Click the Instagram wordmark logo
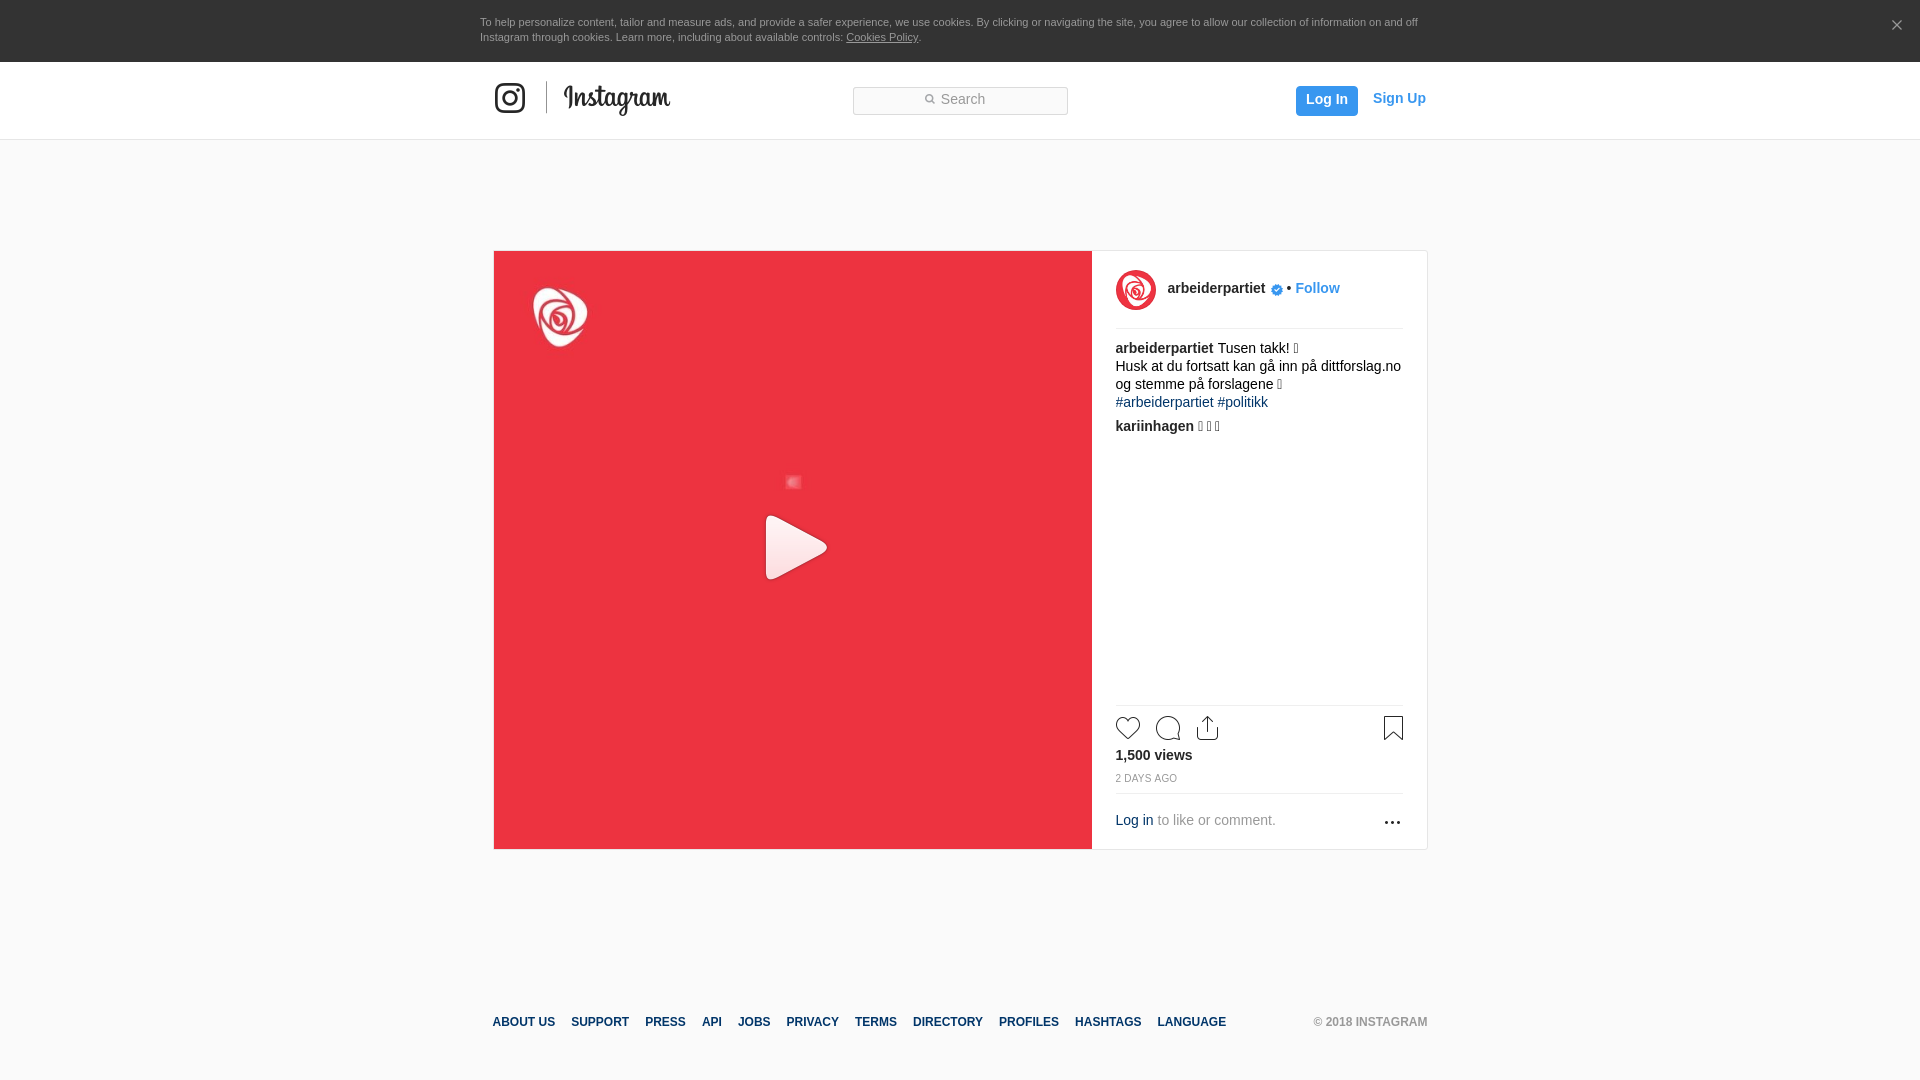The width and height of the screenshot is (1920, 1080). (616, 99)
